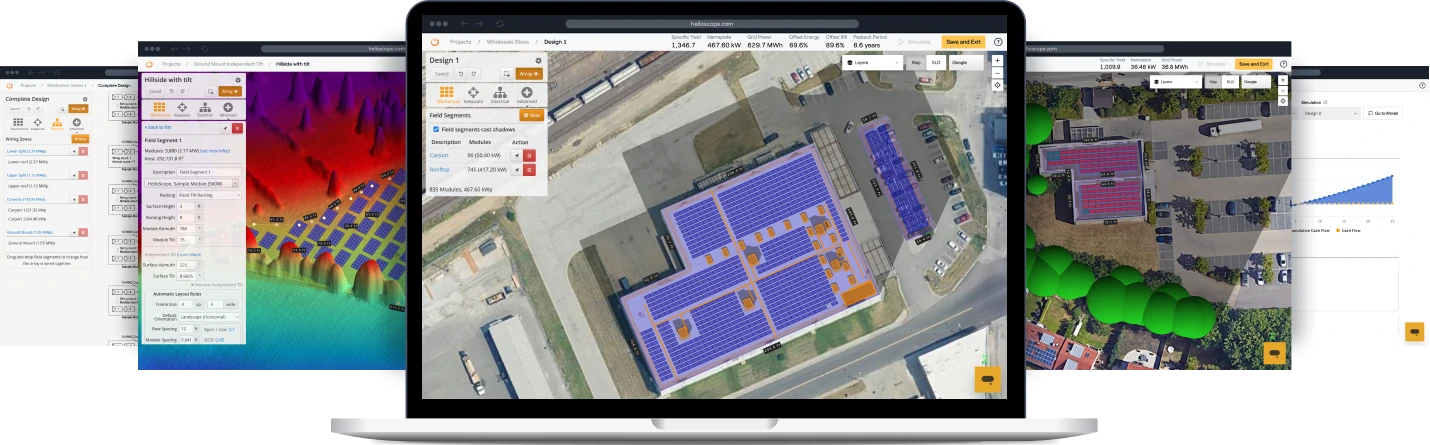The height and width of the screenshot is (445, 1430).
Task: Zoom in on the map with plus
Action: [x=997, y=61]
